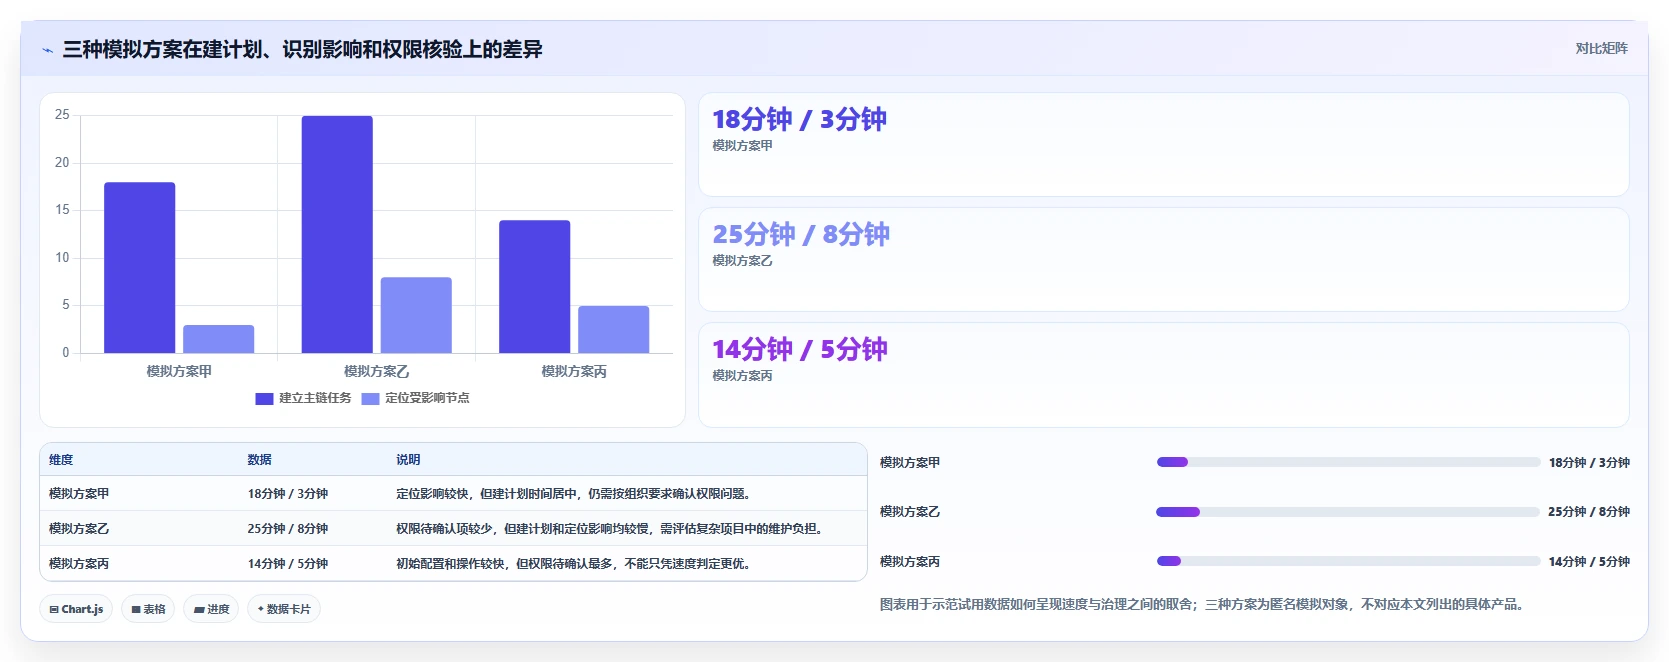Click the light bar for 模拟方案甲 in chart
Viewport: 1669px width, 662px height.
tap(218, 339)
